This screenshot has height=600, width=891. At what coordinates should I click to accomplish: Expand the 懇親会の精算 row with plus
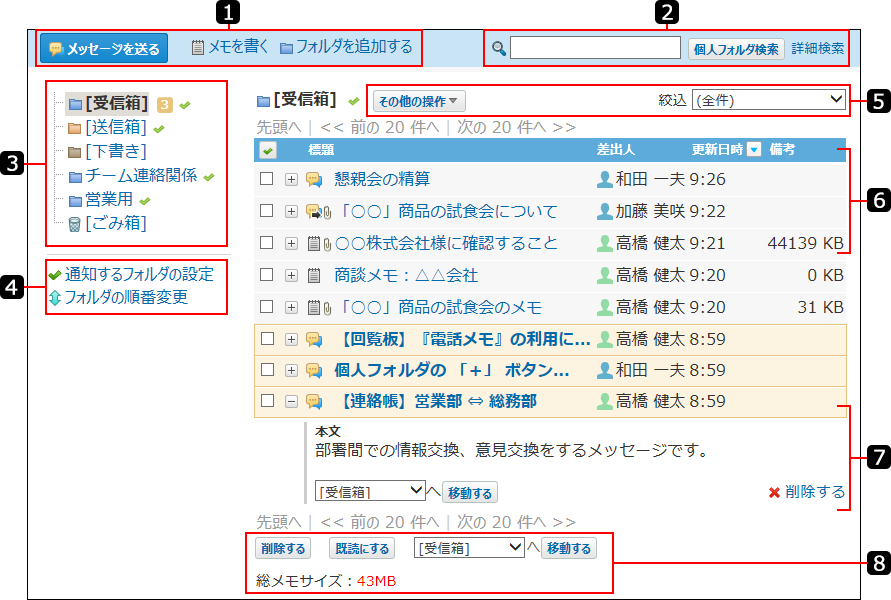coord(291,180)
